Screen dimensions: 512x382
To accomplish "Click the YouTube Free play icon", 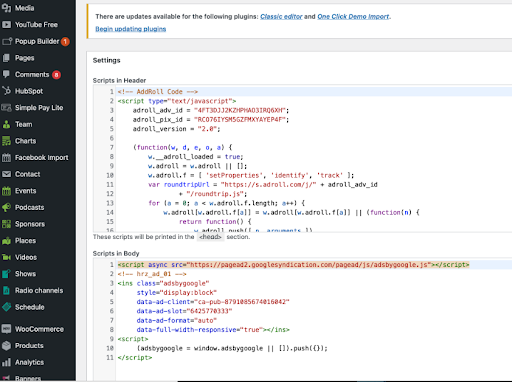I will point(6,24).
